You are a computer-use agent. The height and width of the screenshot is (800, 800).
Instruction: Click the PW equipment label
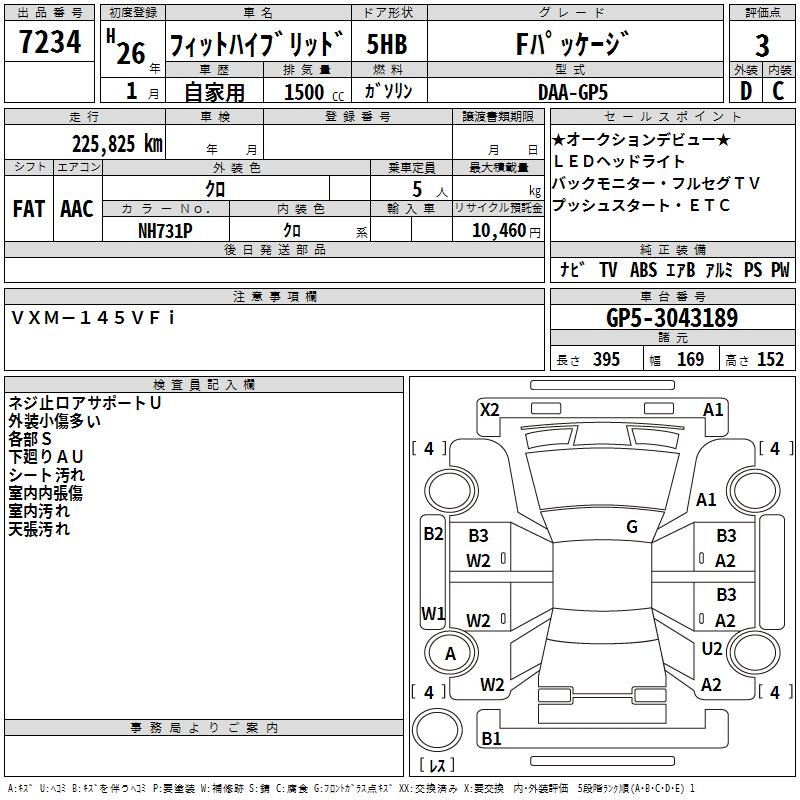coord(779,270)
